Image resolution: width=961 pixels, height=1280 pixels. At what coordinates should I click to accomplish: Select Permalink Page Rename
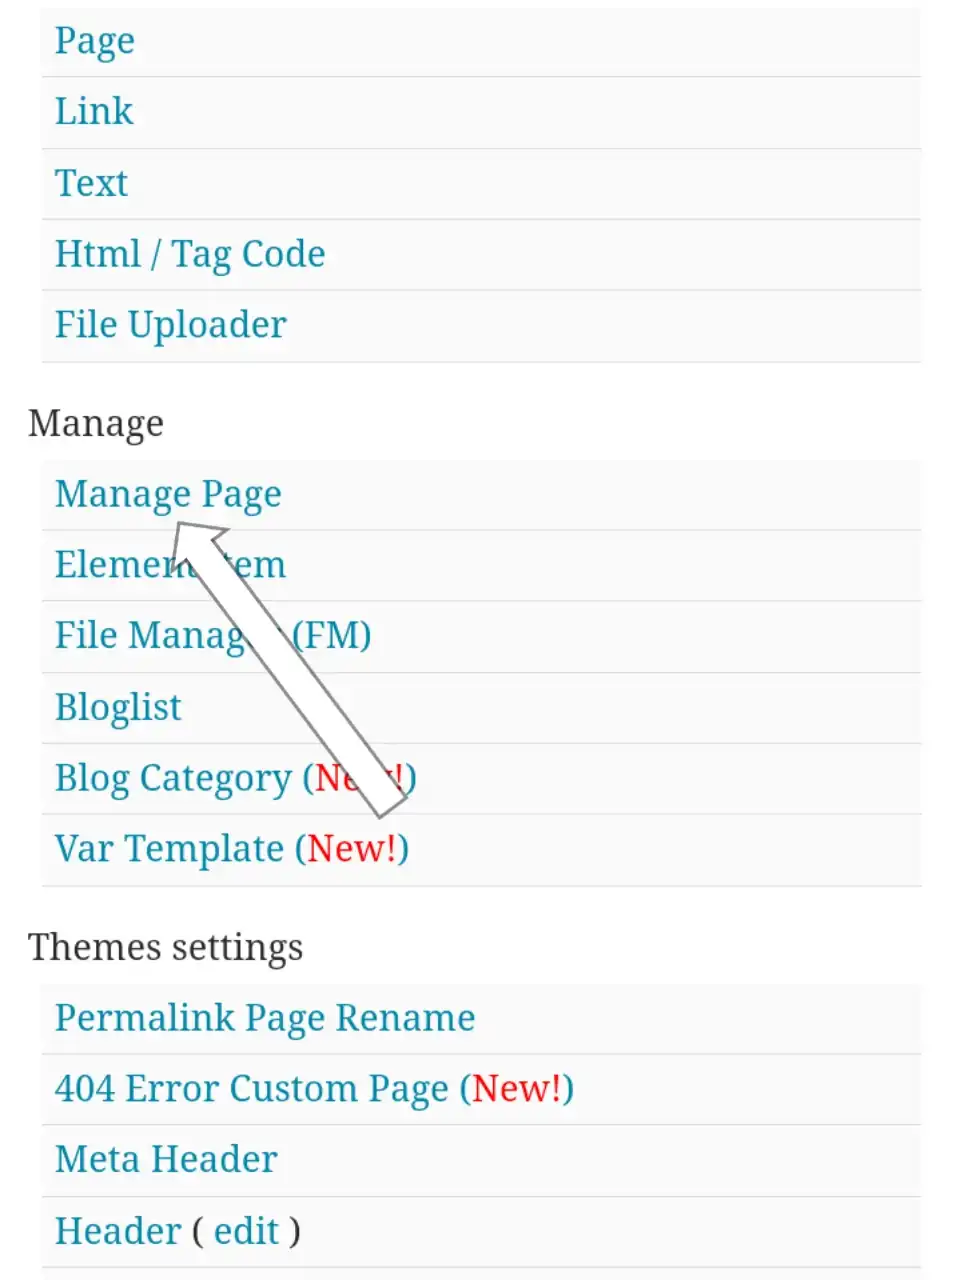264,1018
